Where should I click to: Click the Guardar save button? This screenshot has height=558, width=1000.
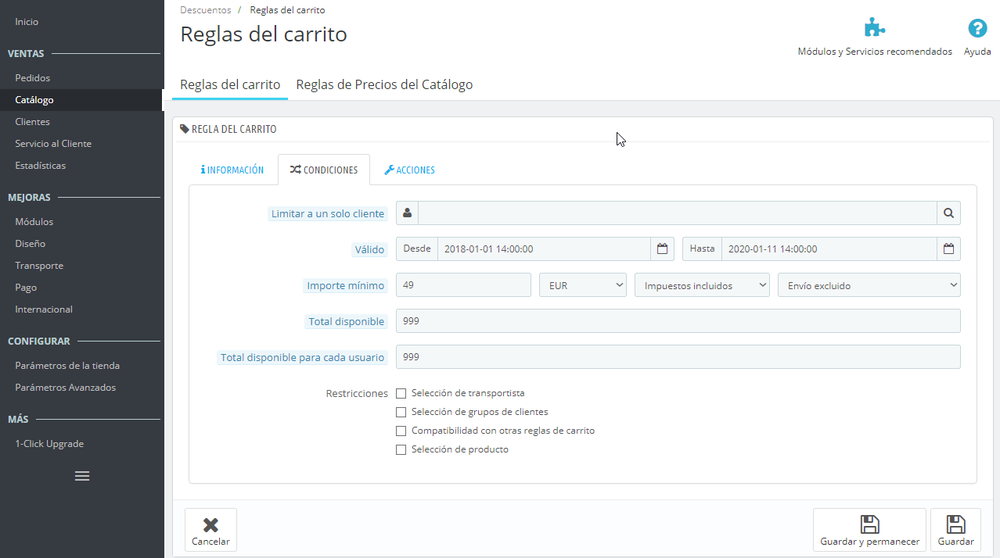tap(955, 530)
